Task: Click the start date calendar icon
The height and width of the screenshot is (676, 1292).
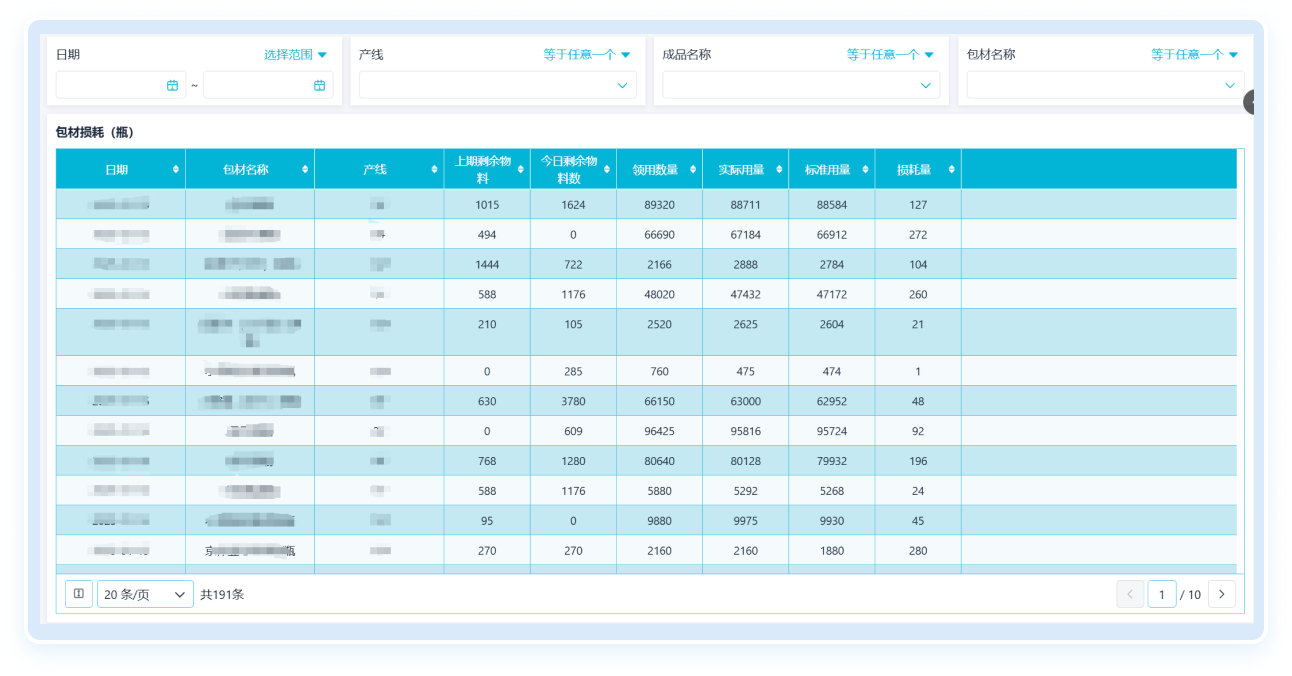Action: pos(172,86)
